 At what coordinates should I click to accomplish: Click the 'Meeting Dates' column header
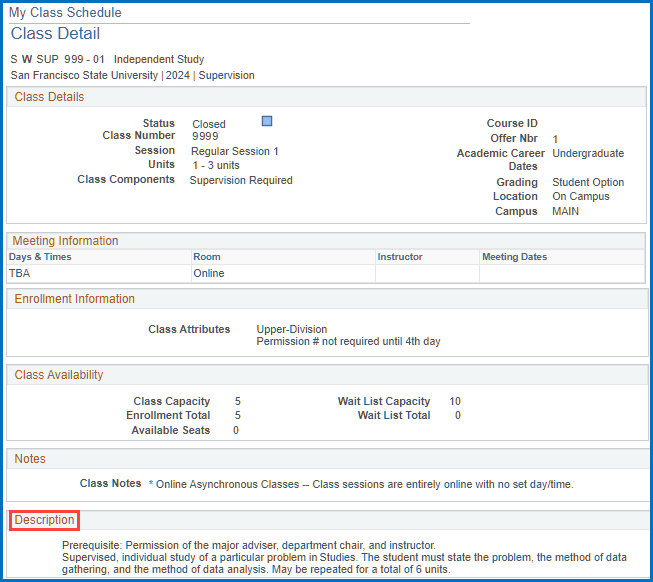(x=514, y=257)
